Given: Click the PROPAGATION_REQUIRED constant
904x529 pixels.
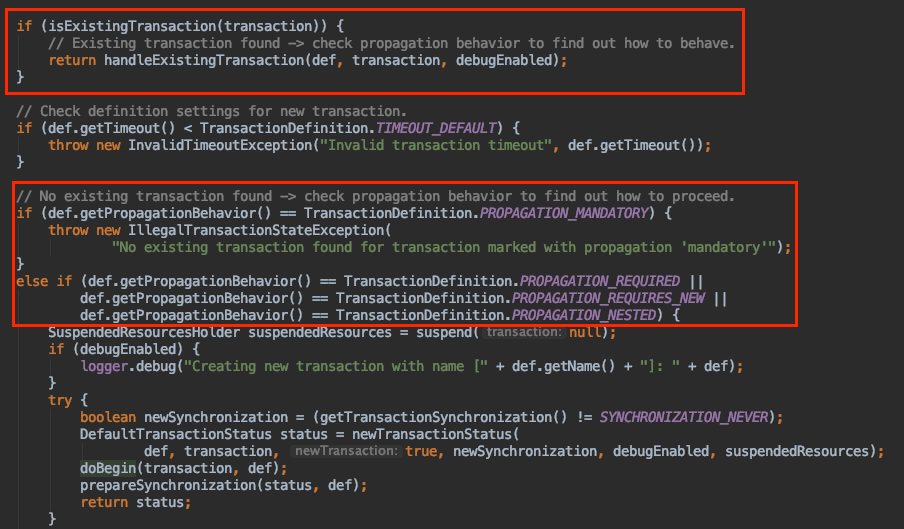Looking at the screenshot, I should pos(600,282).
